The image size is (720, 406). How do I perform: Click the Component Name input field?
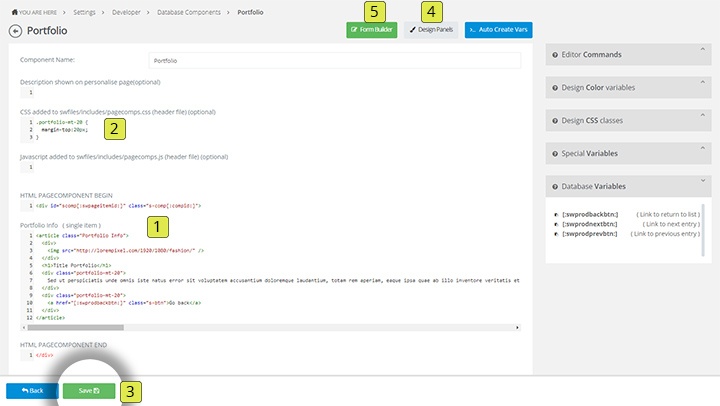(x=335, y=61)
